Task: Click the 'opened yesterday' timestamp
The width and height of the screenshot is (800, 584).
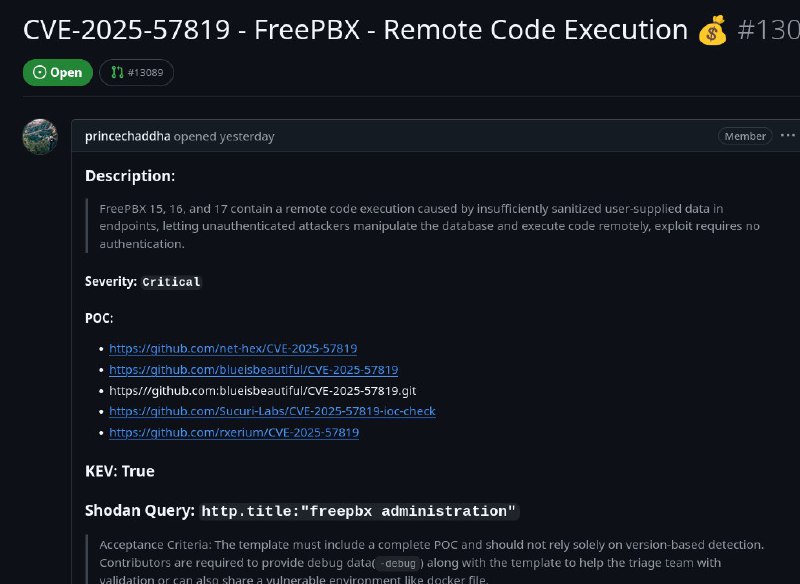Action: pos(224,137)
